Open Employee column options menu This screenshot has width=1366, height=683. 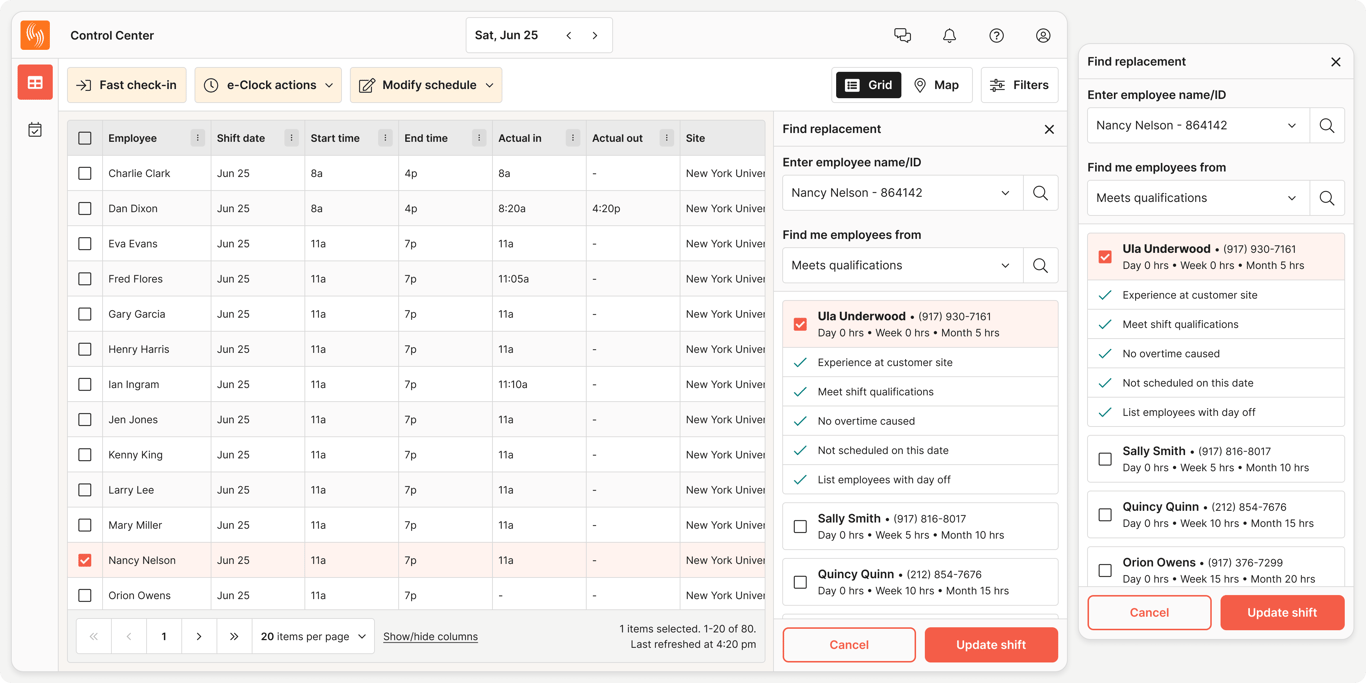pyautogui.click(x=197, y=138)
